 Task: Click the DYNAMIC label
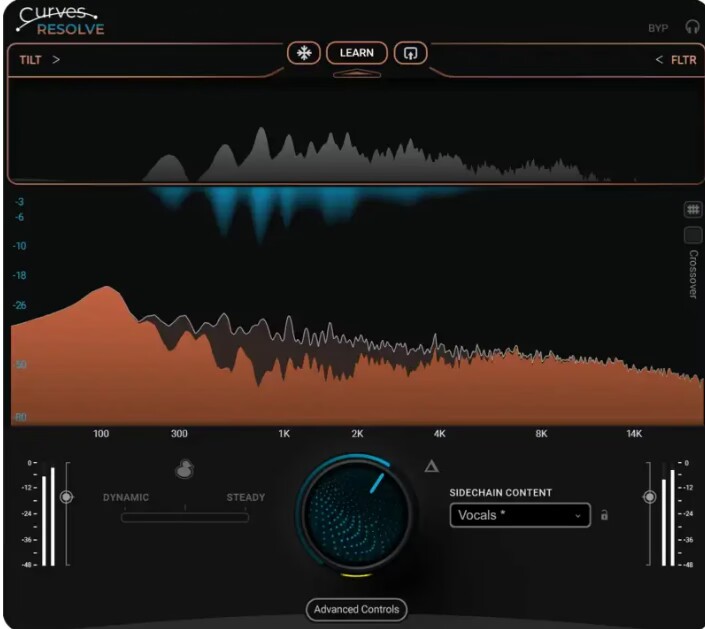(126, 497)
